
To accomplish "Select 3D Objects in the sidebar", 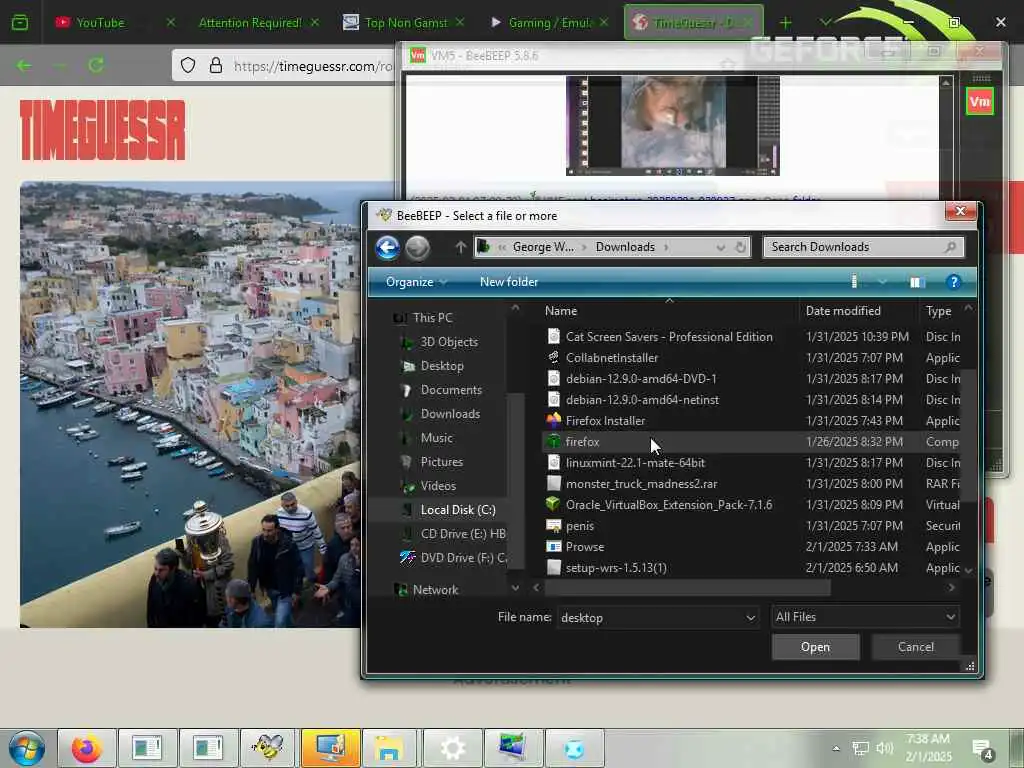I will 449,342.
